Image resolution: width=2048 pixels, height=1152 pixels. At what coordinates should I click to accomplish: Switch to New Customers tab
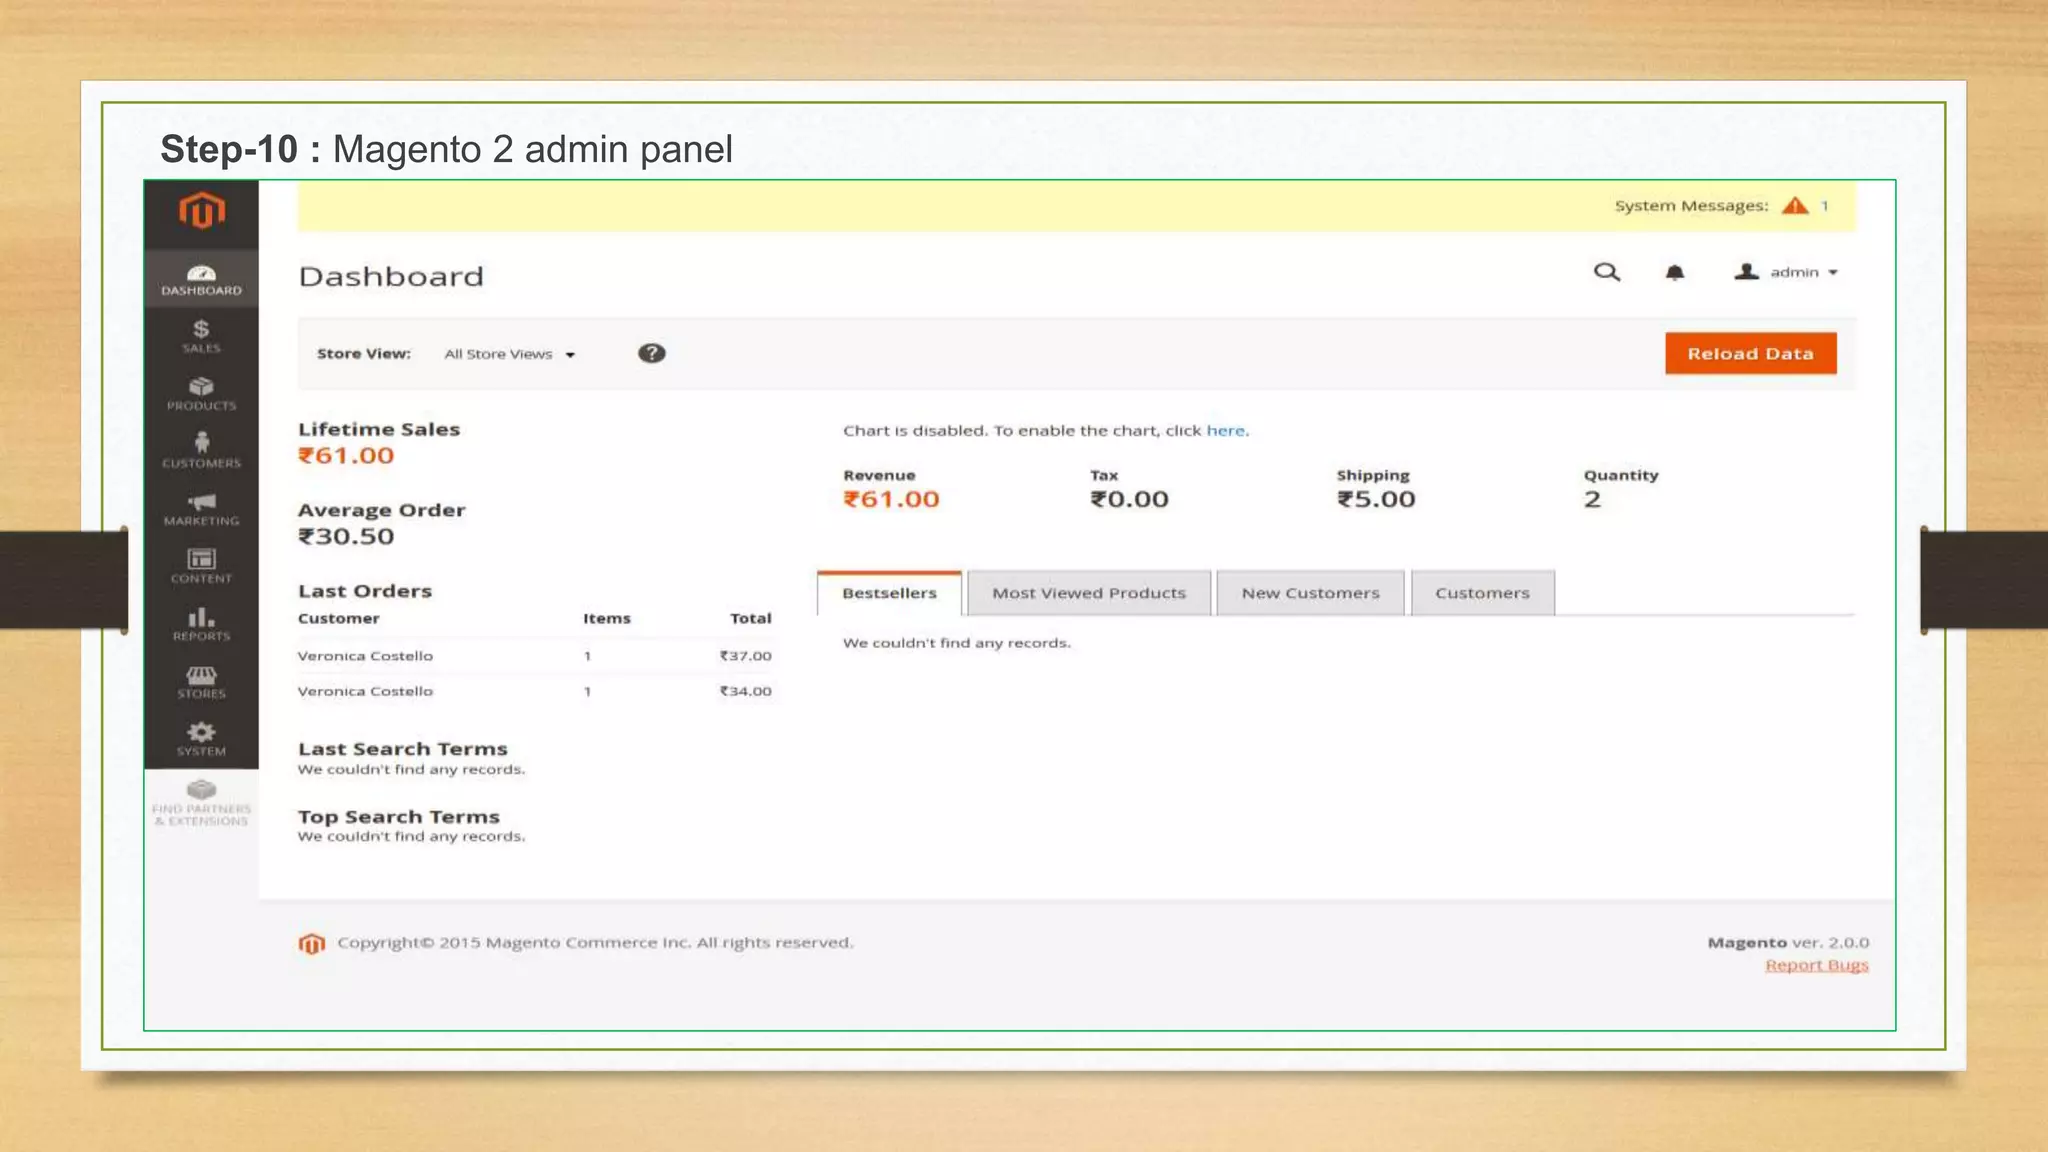pos(1310,593)
